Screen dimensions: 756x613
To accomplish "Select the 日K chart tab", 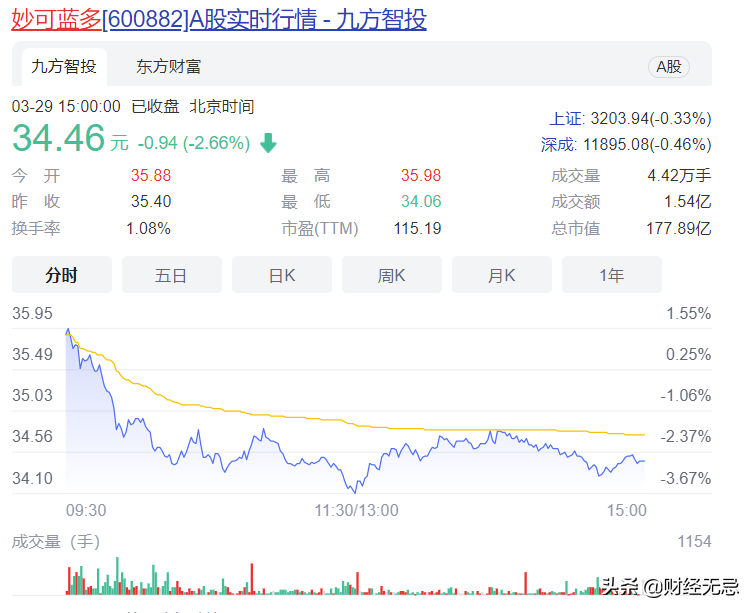I will coord(282,275).
